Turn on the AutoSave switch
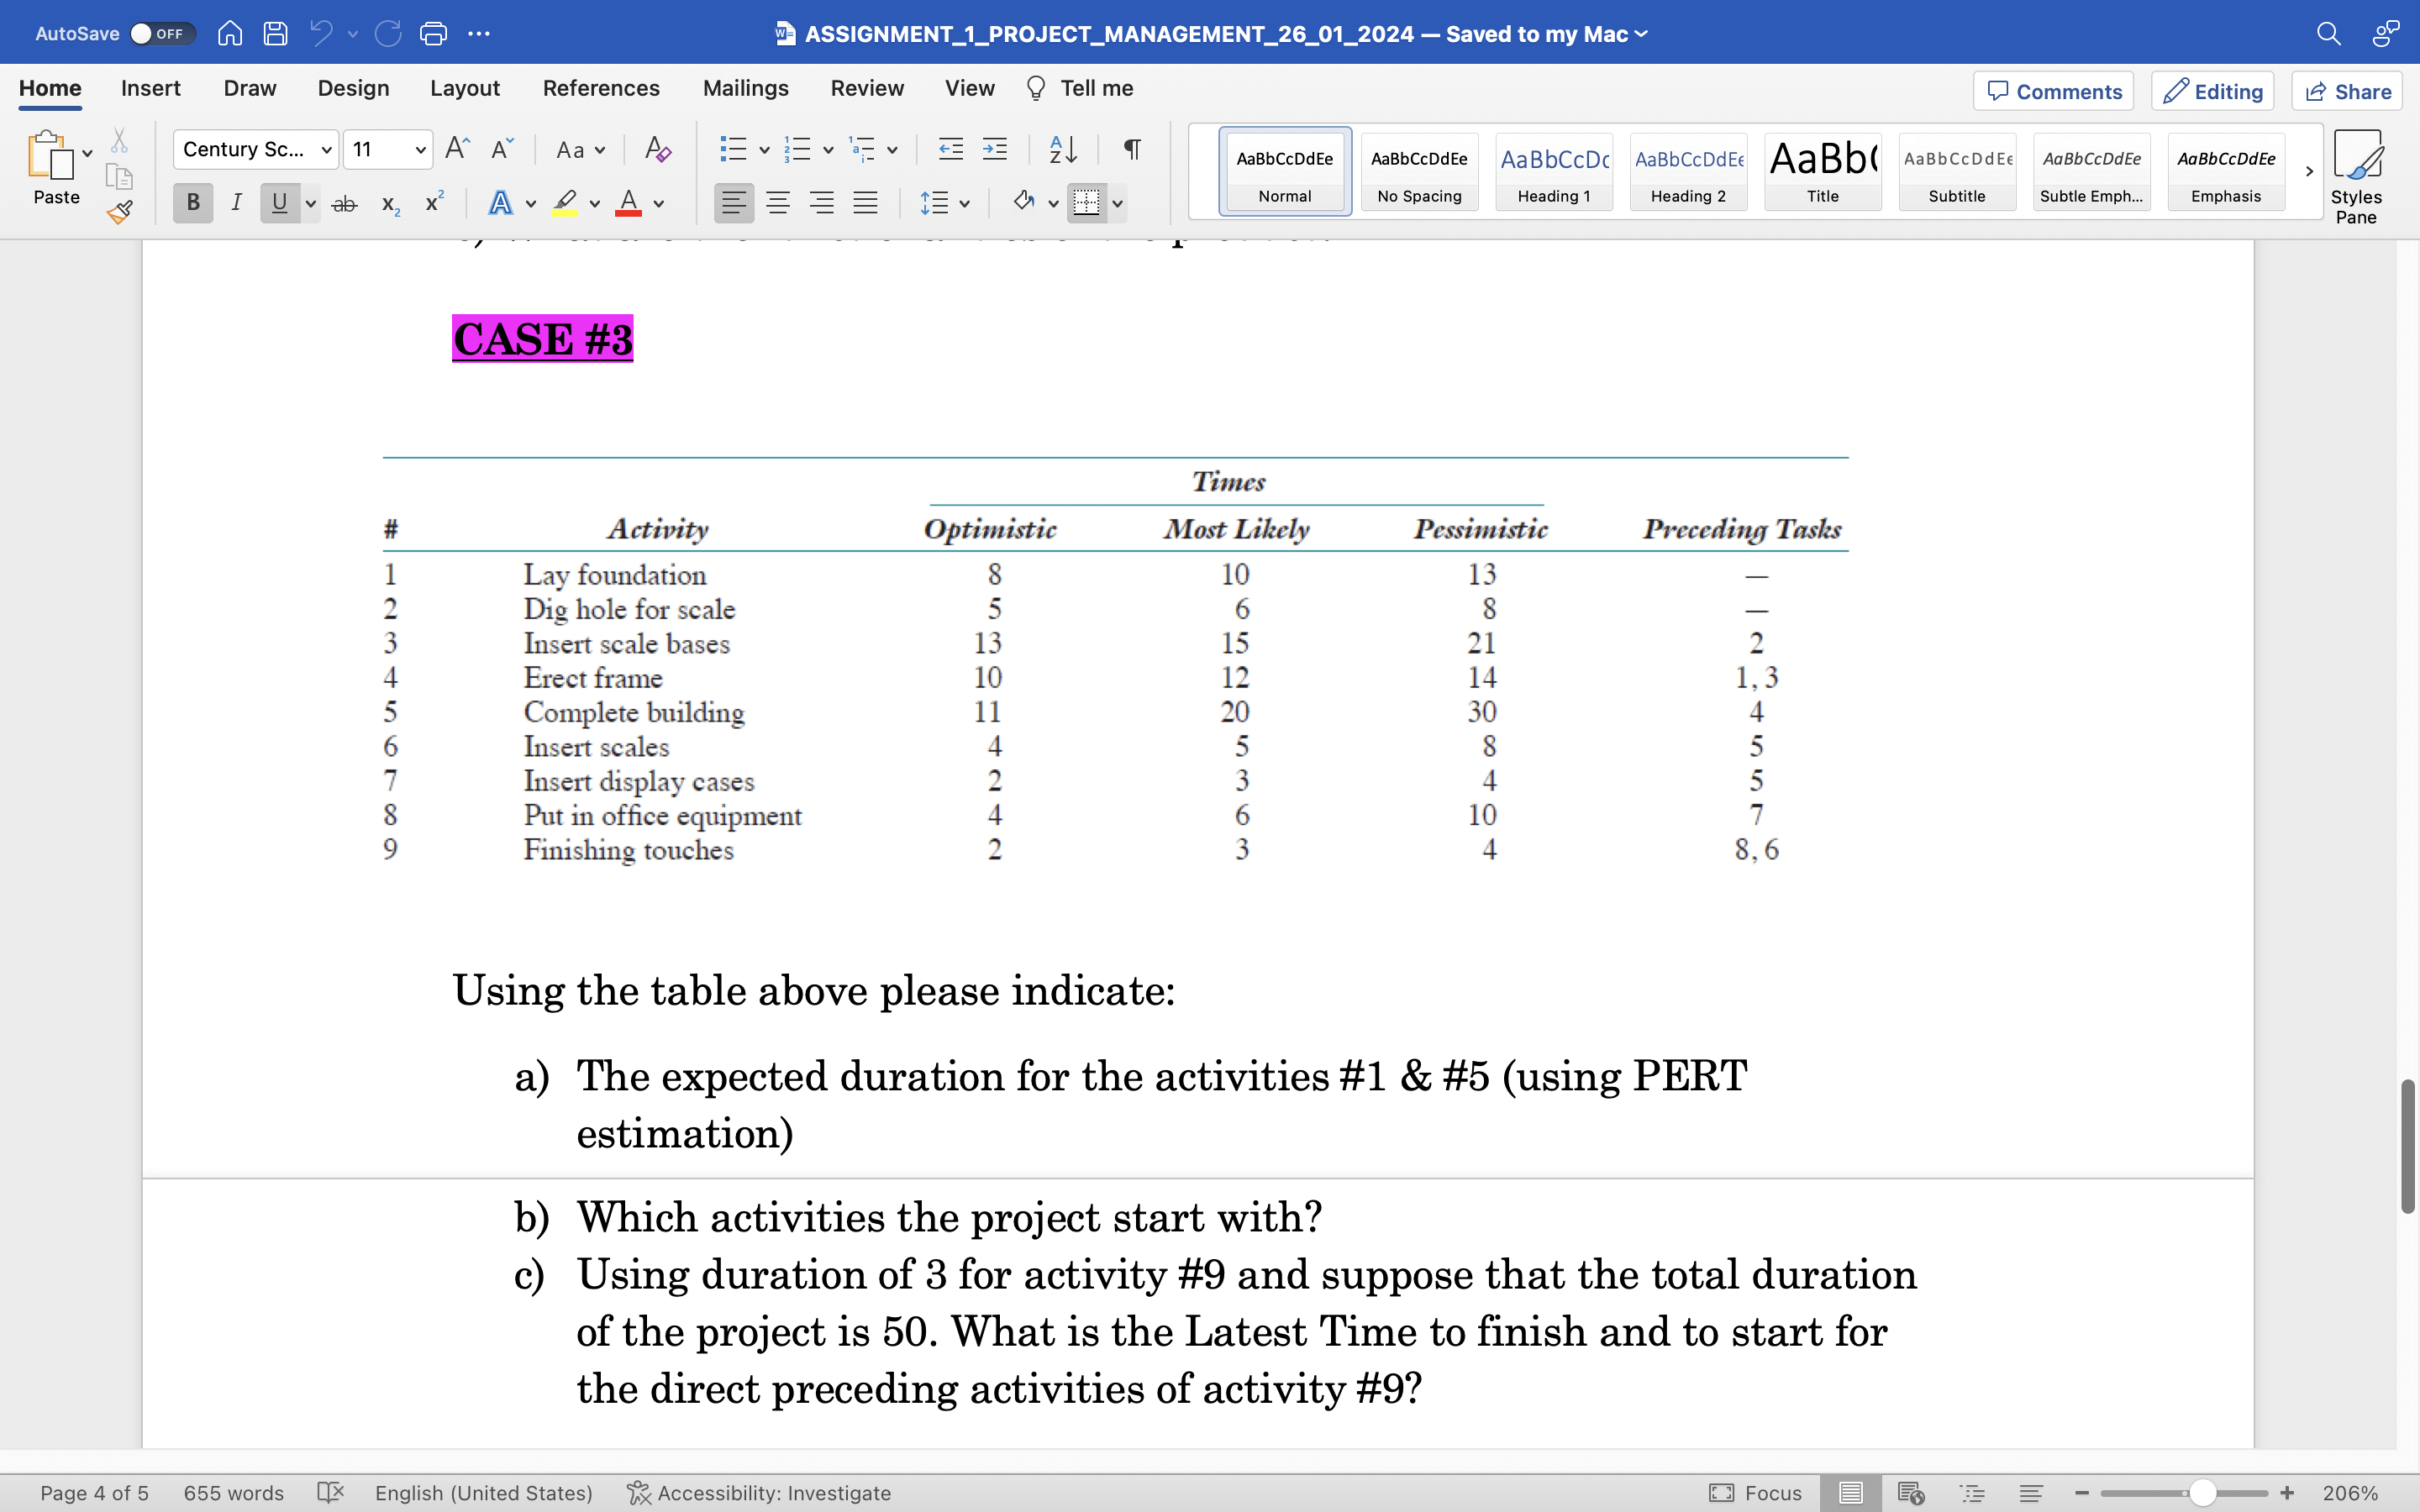Screen dimensions: 2420x1512 pyautogui.click(x=160, y=32)
